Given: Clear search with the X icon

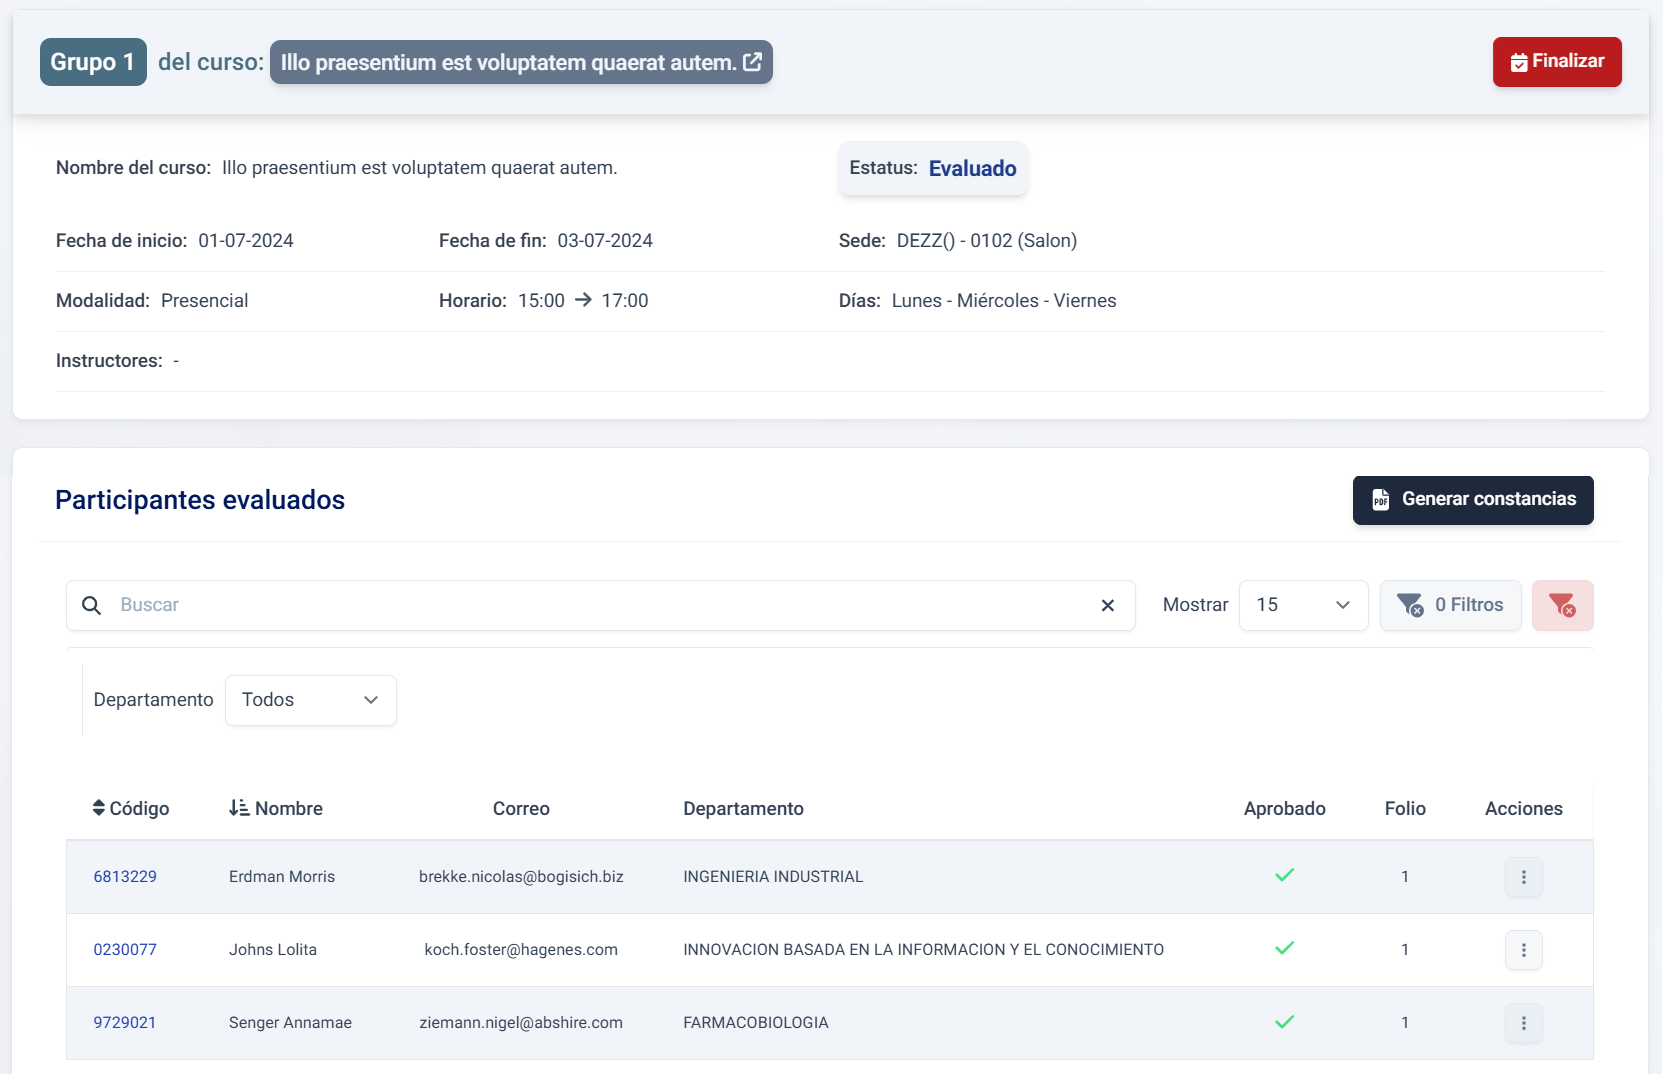Looking at the screenshot, I should (x=1107, y=605).
